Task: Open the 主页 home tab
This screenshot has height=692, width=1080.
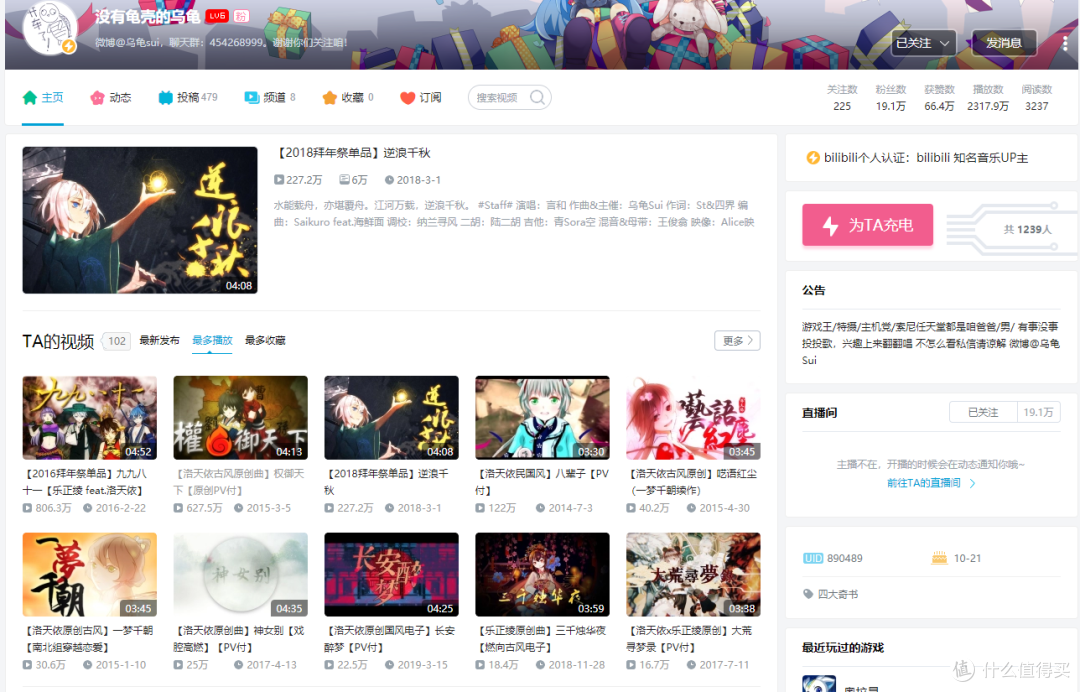Action: pos(43,98)
